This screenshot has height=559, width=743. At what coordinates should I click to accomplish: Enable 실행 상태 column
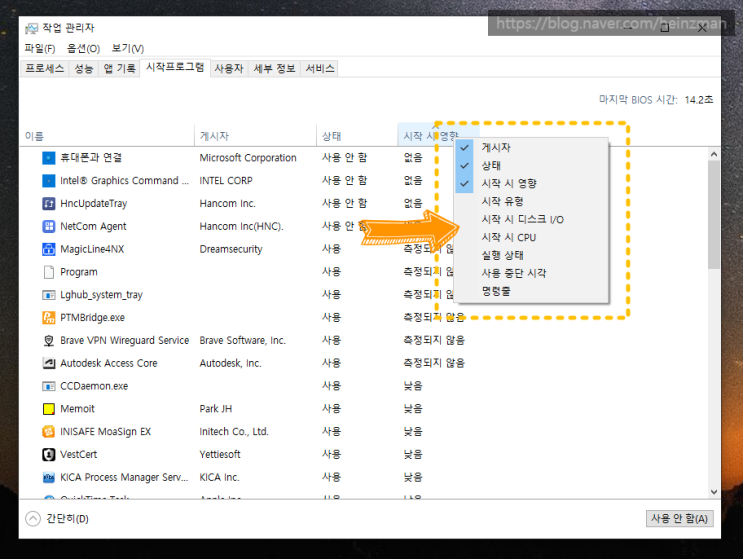[x=531, y=255]
